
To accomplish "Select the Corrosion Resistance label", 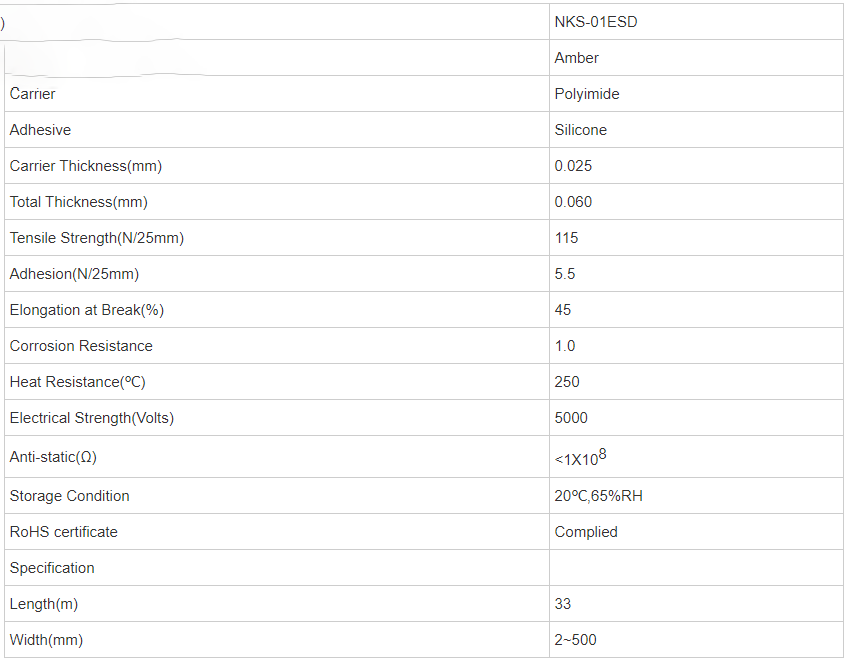I will [81, 346].
